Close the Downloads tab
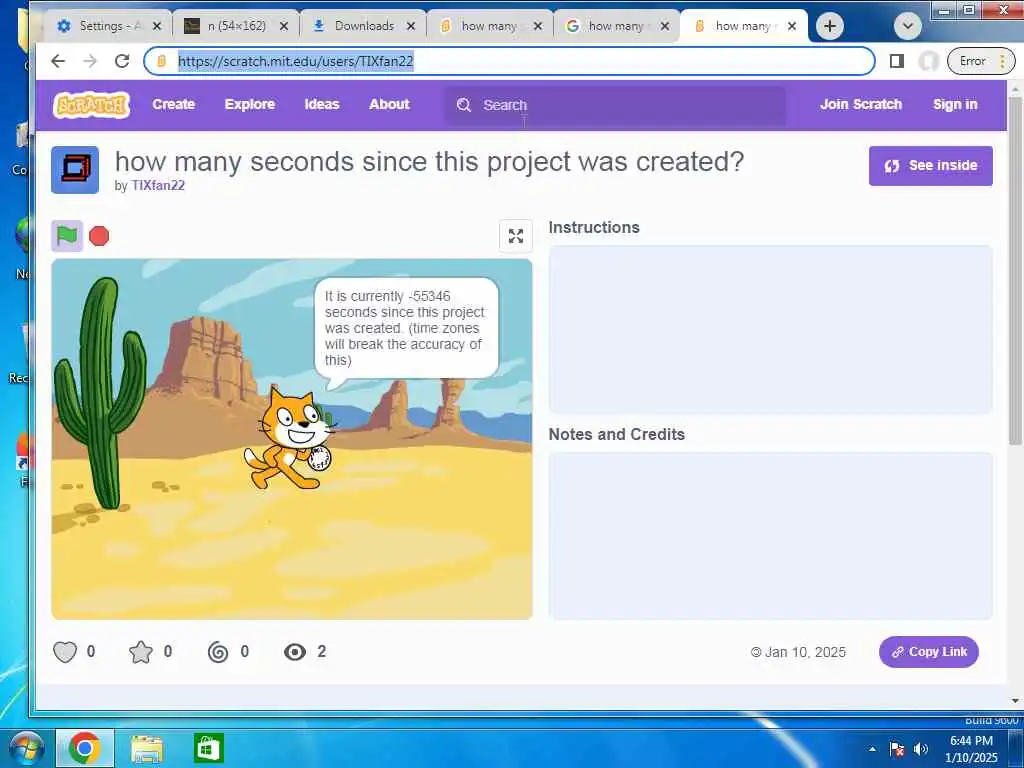This screenshot has width=1024, height=768. (x=411, y=26)
